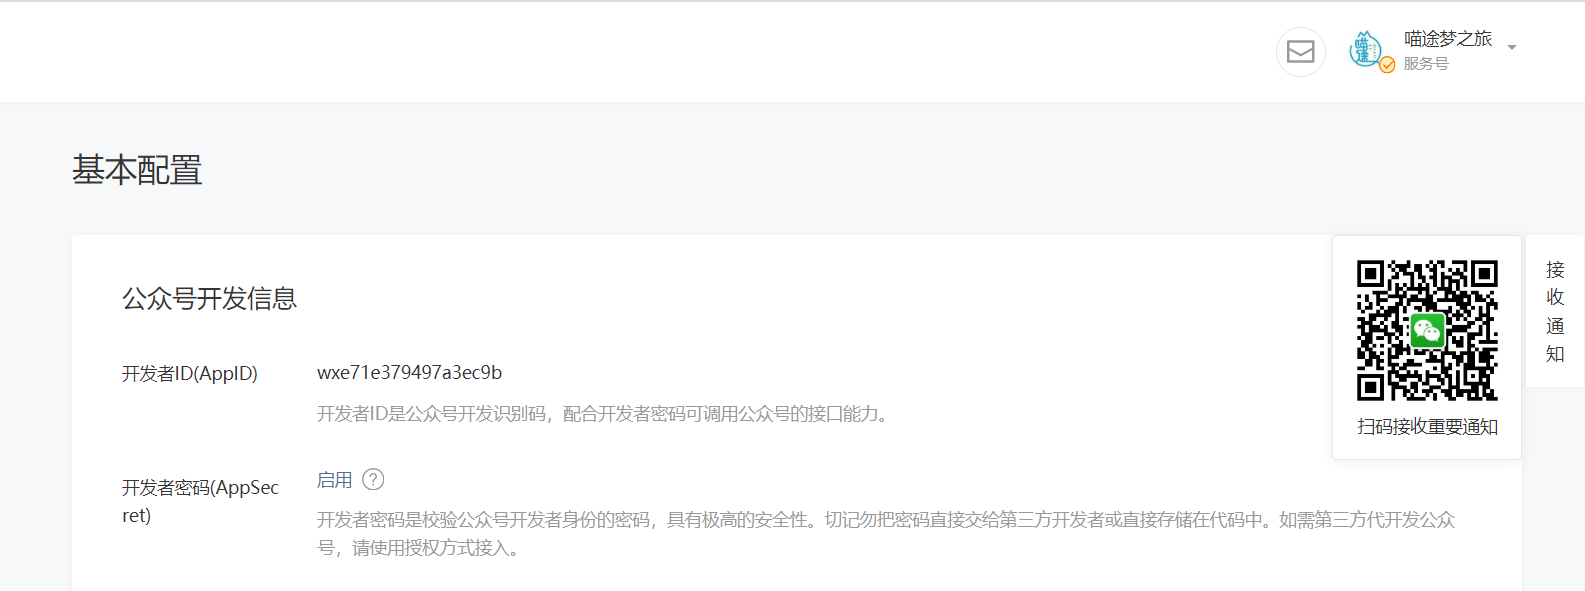Click the AppSecret security warning description
Screen dimensions: 1585x591
pos(886,534)
